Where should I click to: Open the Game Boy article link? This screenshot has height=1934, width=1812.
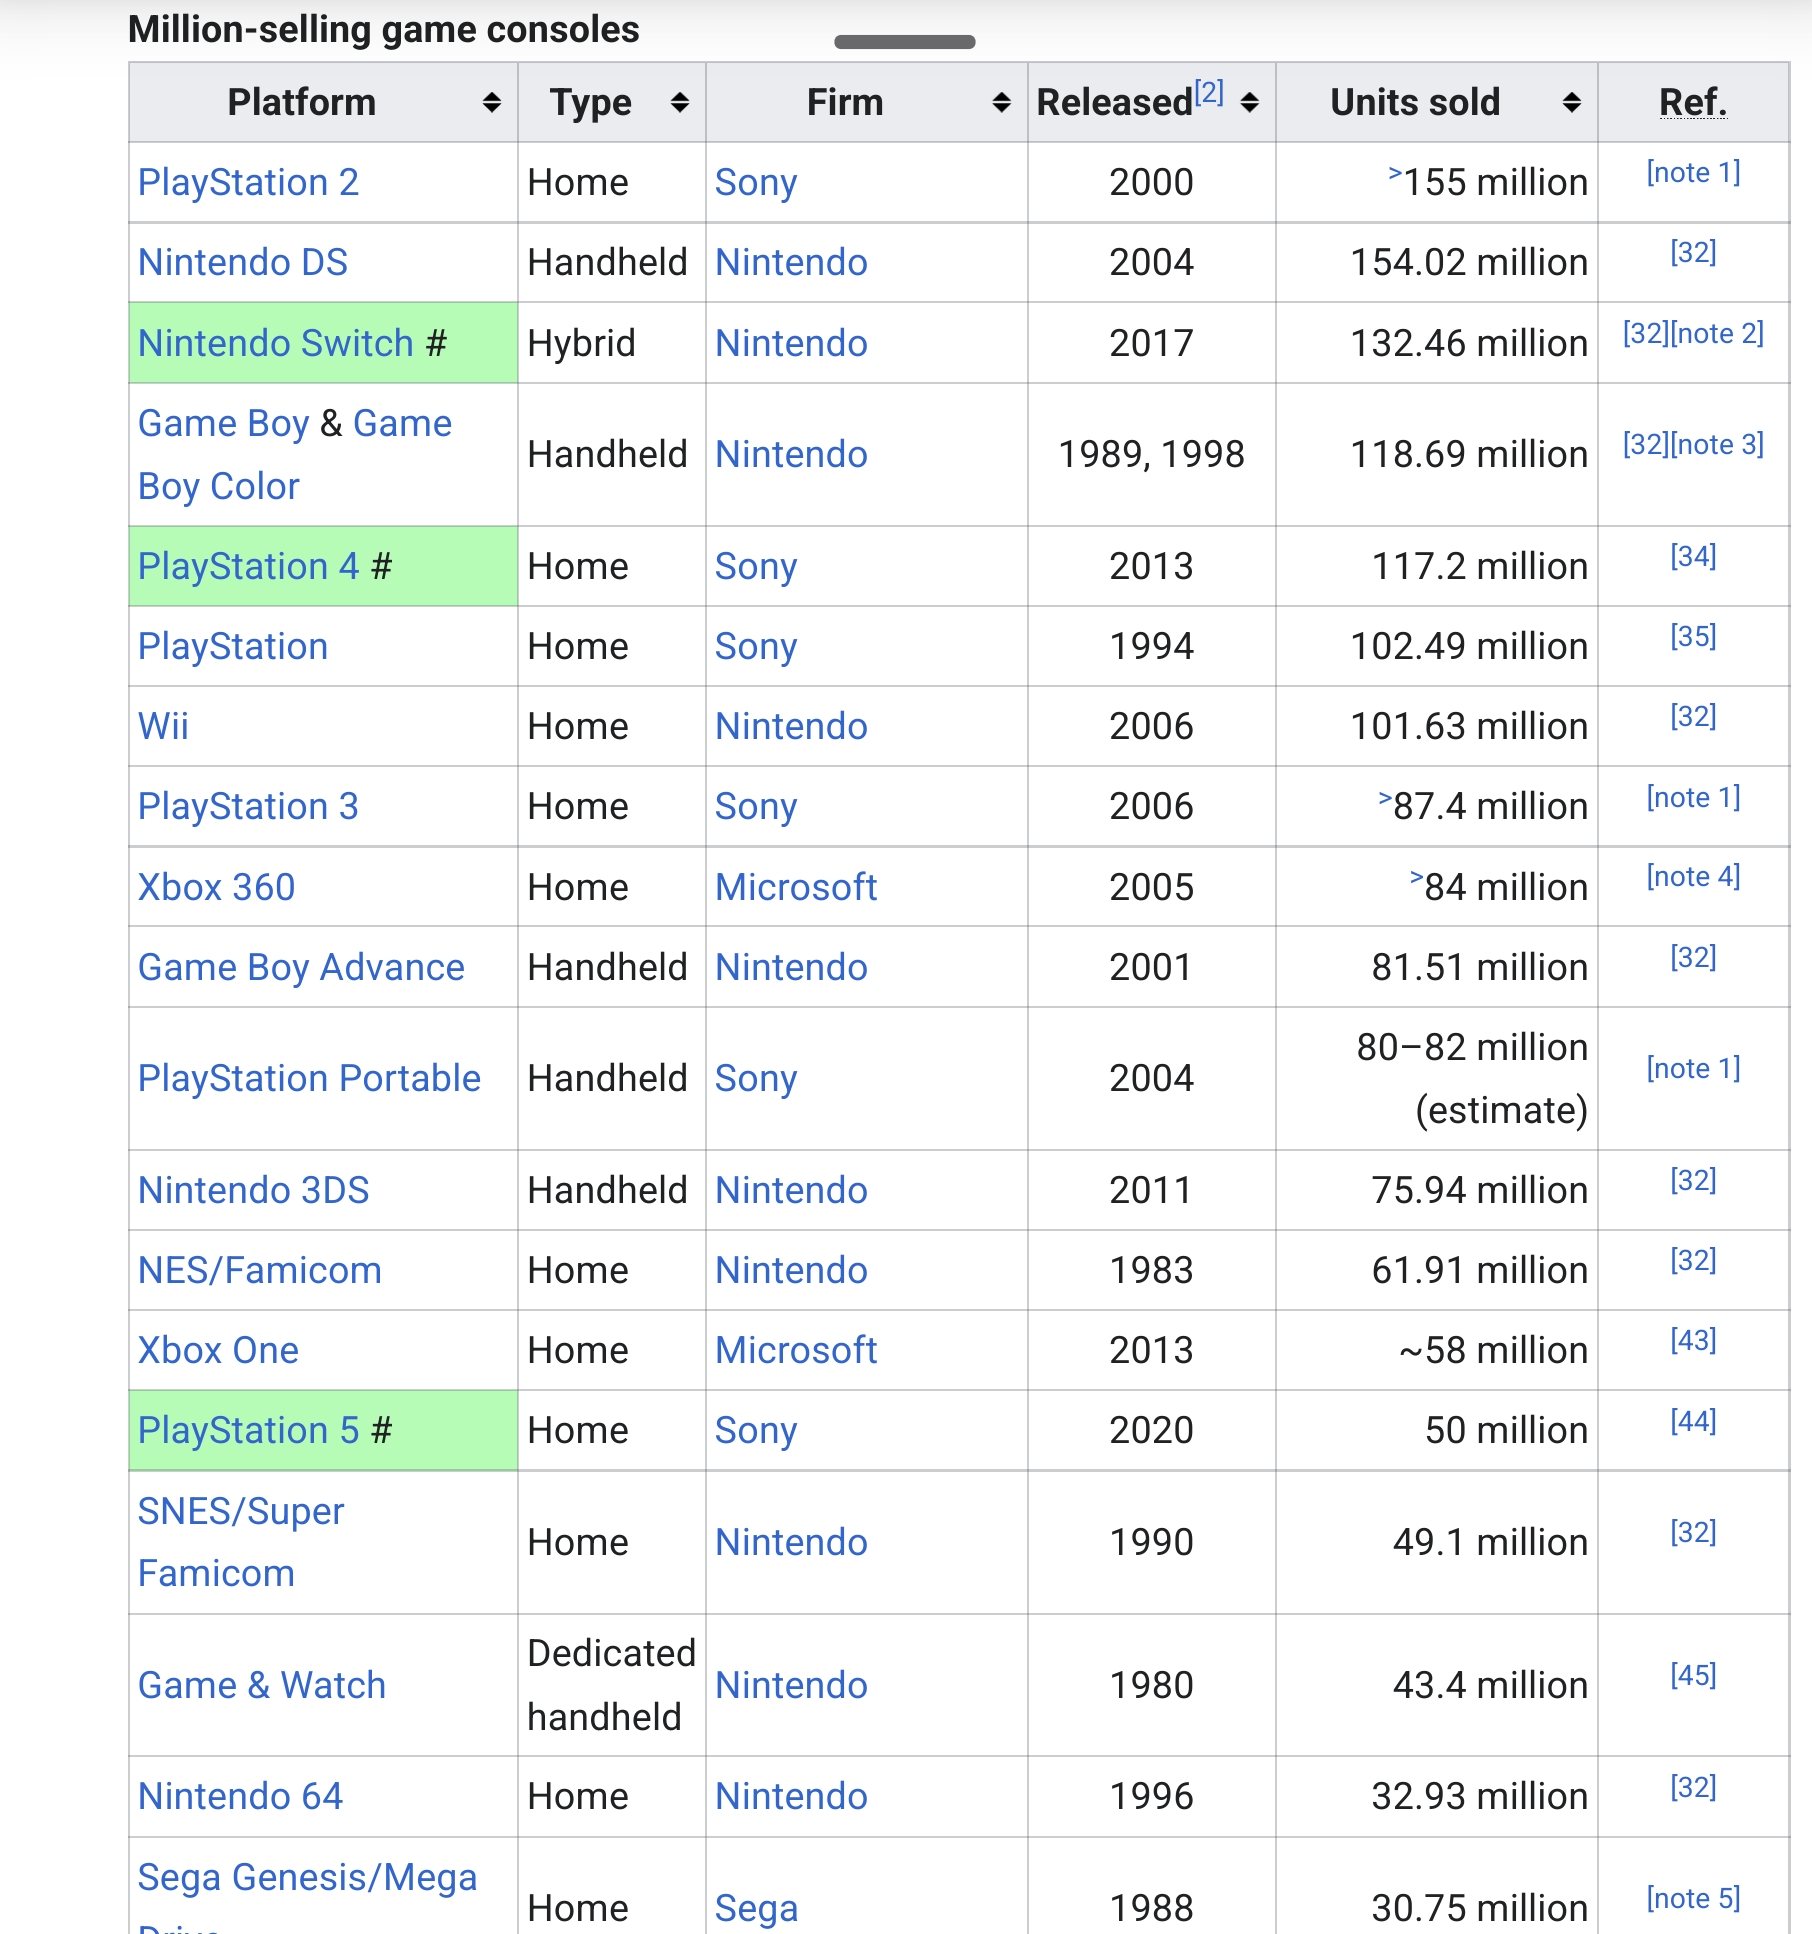pos(224,423)
